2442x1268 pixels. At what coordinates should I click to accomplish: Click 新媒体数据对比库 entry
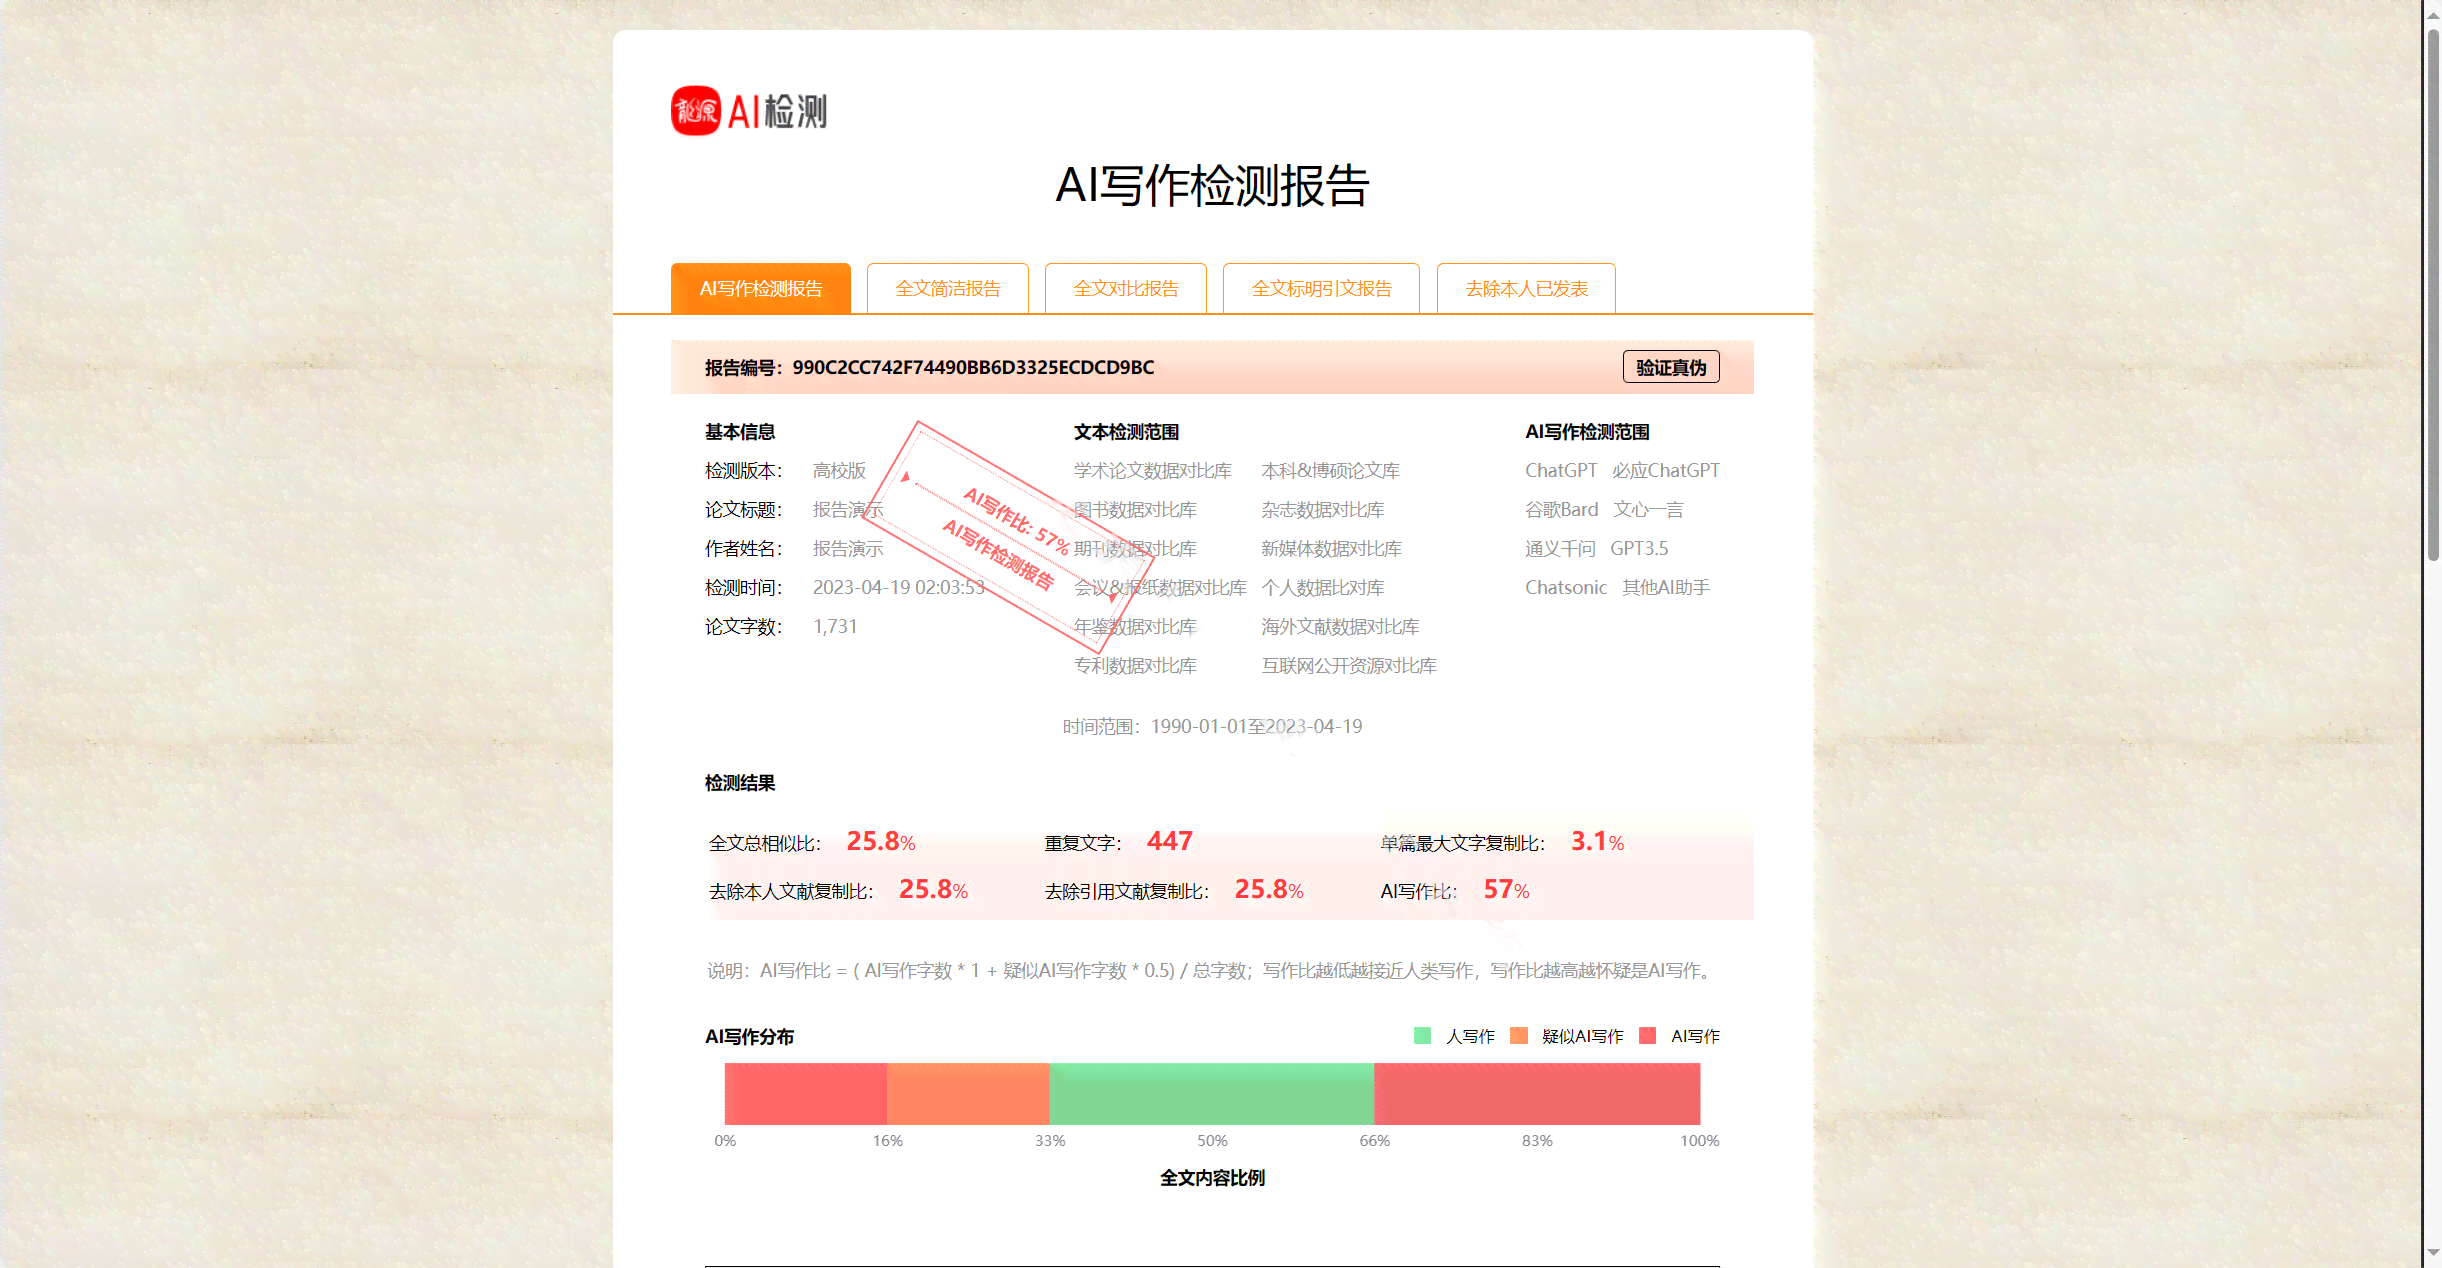1331,549
